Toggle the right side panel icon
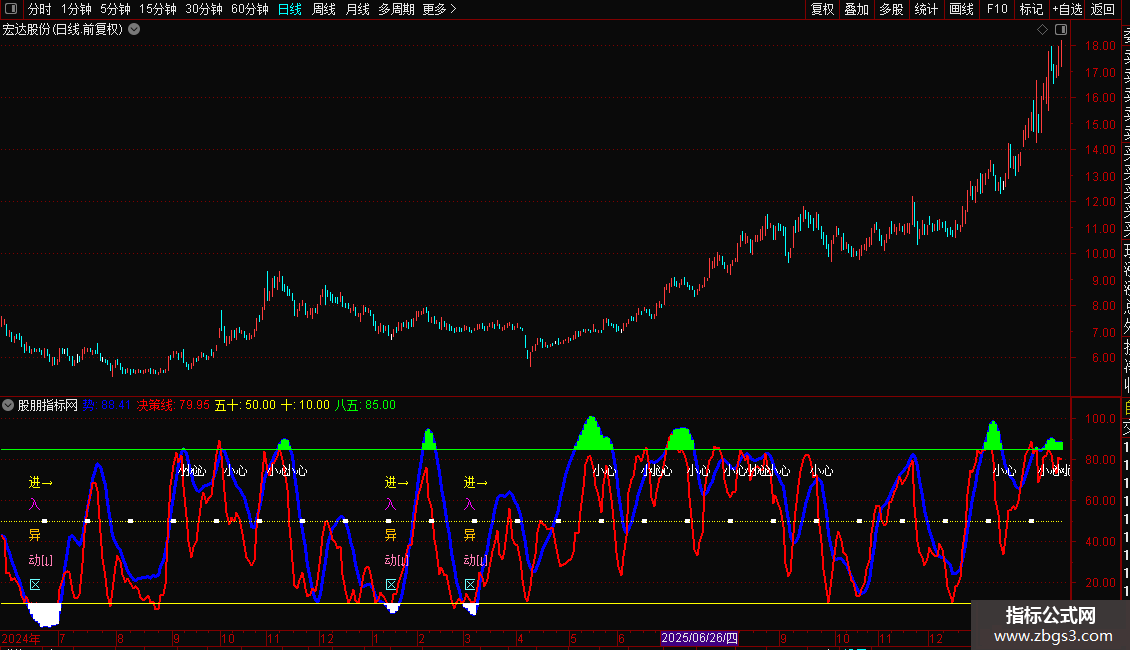This screenshot has width=1130, height=650. tap(1061, 30)
